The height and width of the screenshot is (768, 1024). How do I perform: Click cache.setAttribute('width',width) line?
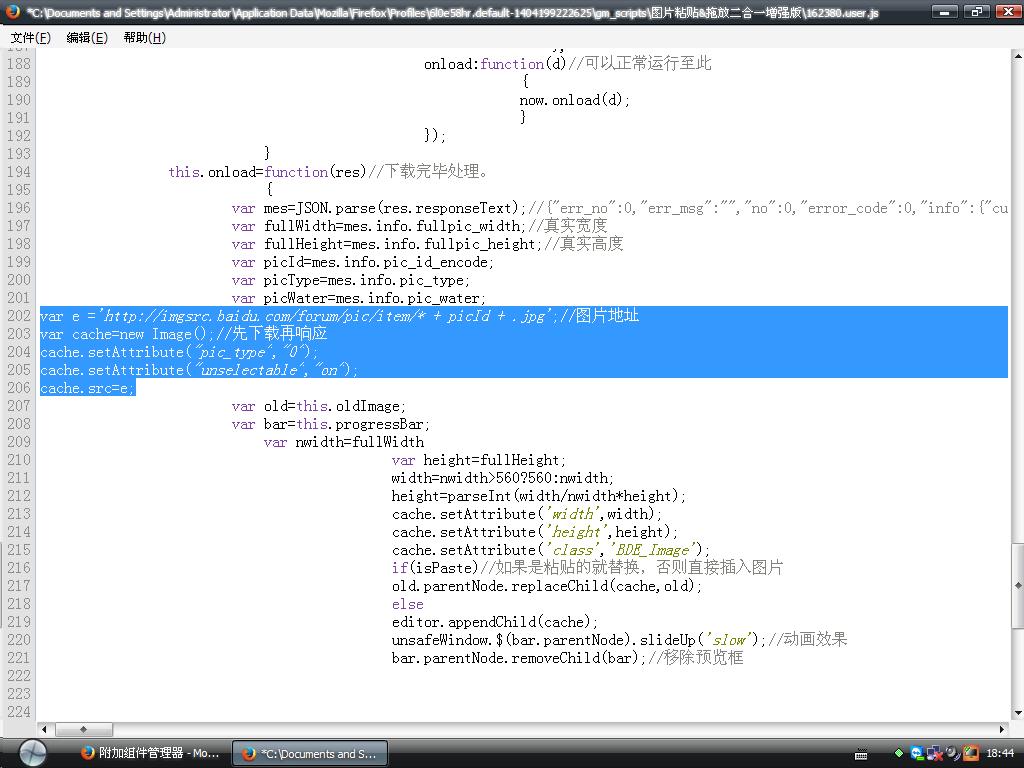[x=526, y=514]
